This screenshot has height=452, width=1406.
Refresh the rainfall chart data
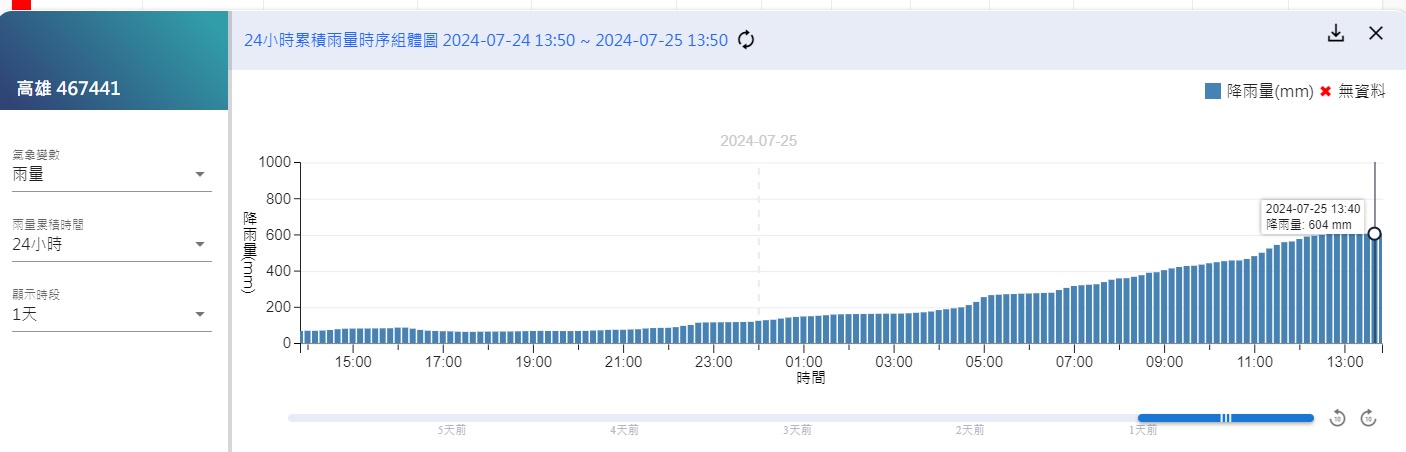746,40
